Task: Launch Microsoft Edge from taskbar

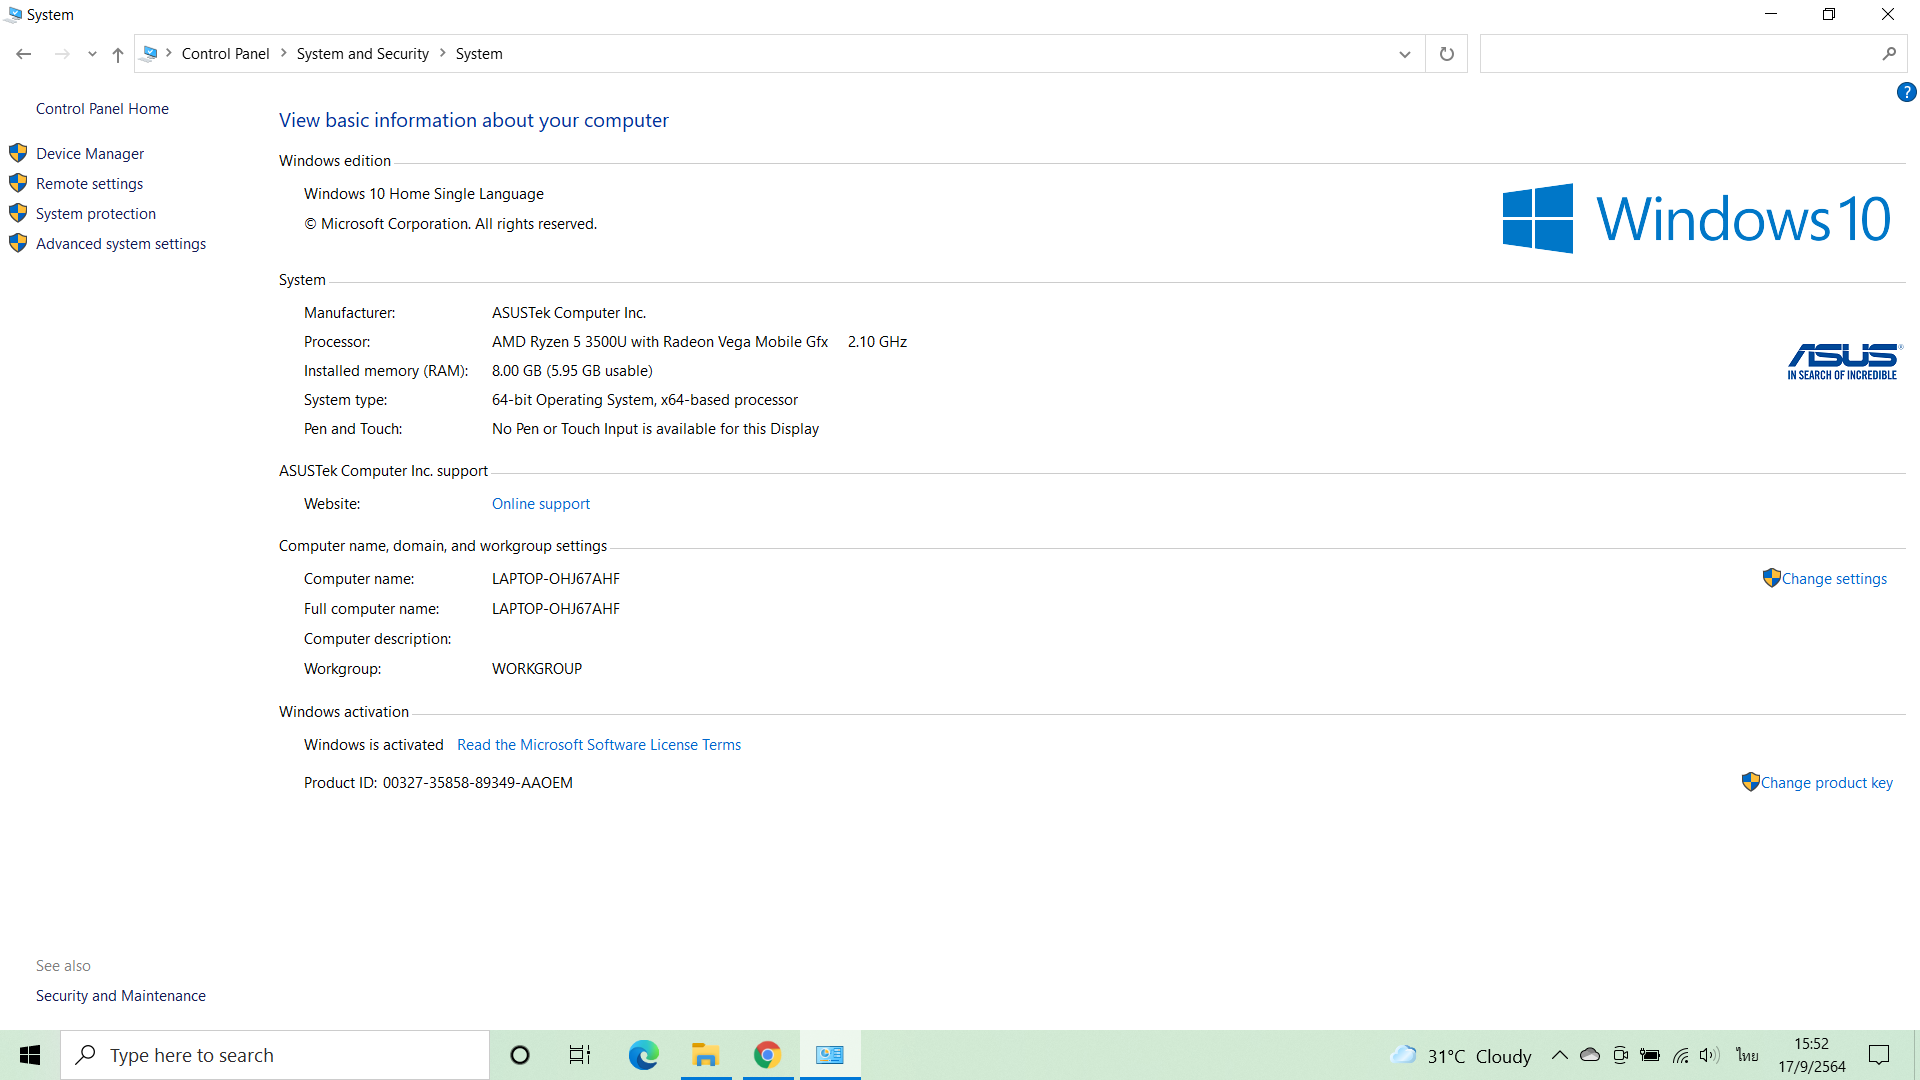Action: pyautogui.click(x=643, y=1055)
